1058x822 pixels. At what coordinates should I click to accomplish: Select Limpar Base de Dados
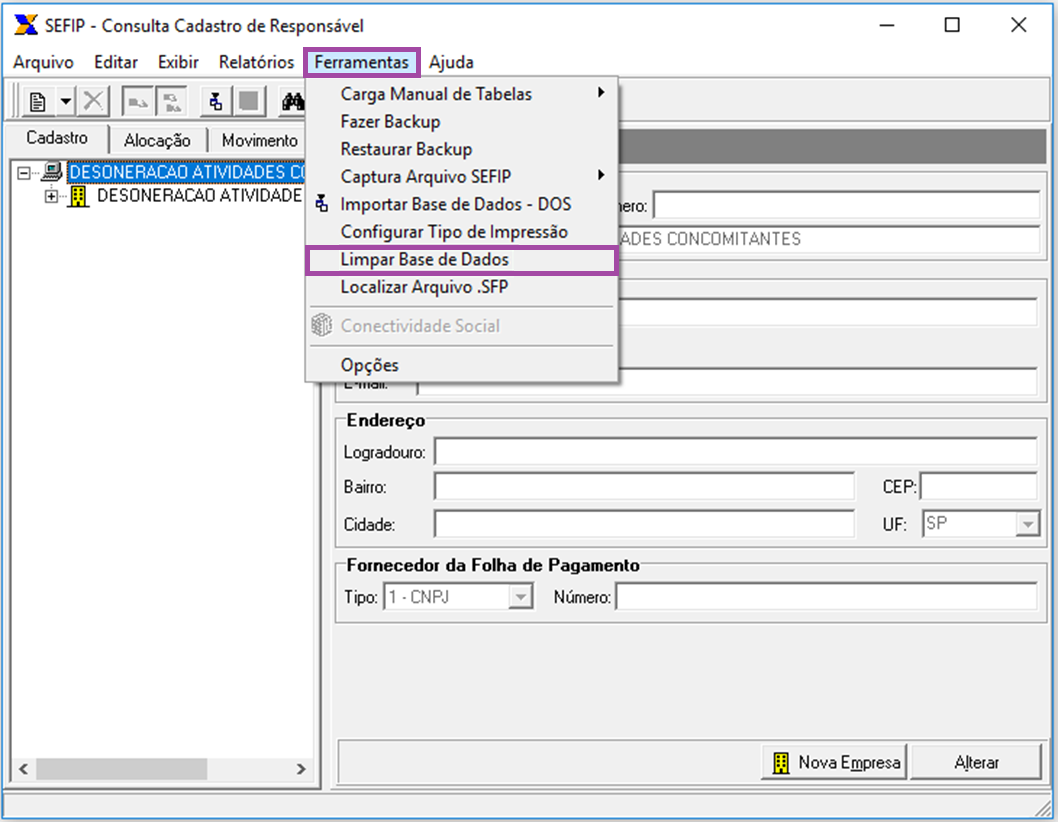(462, 260)
